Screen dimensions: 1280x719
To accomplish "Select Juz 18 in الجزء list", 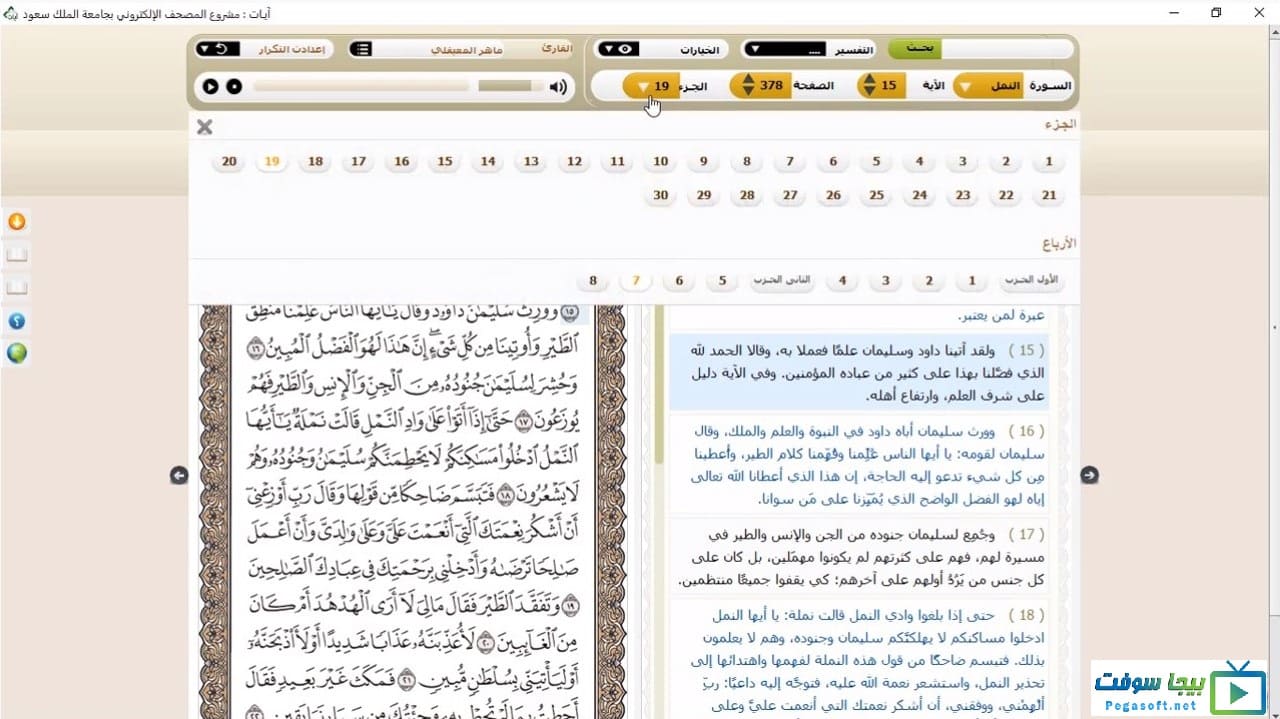I will click(x=315, y=161).
